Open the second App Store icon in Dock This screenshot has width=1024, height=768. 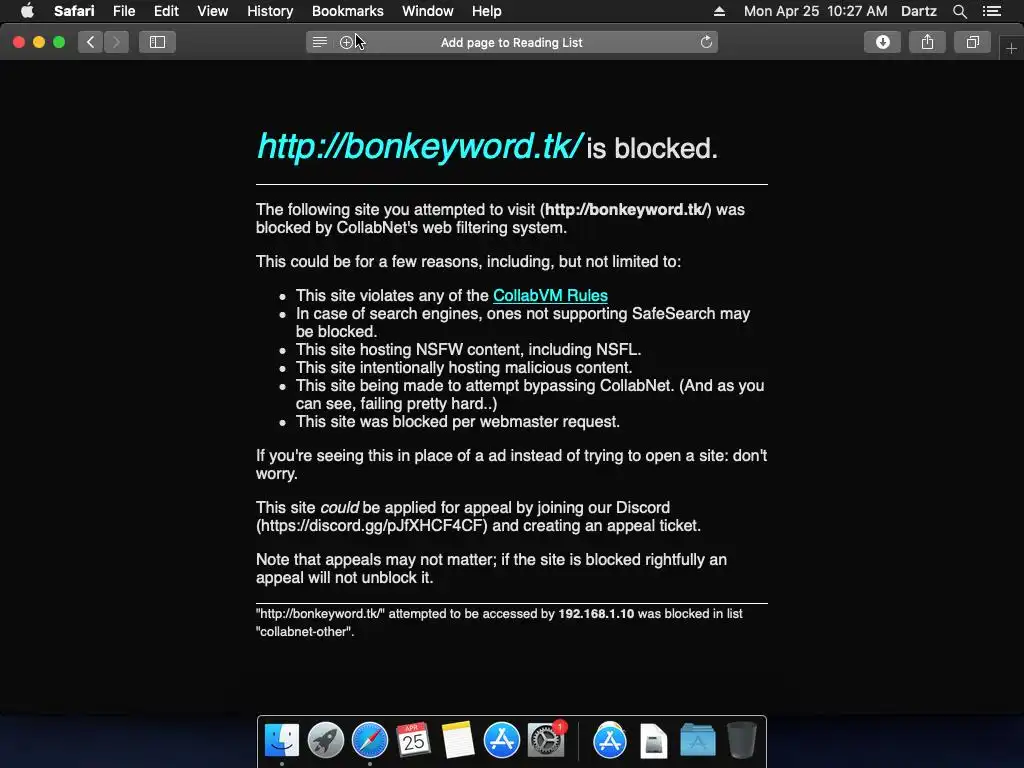609,741
